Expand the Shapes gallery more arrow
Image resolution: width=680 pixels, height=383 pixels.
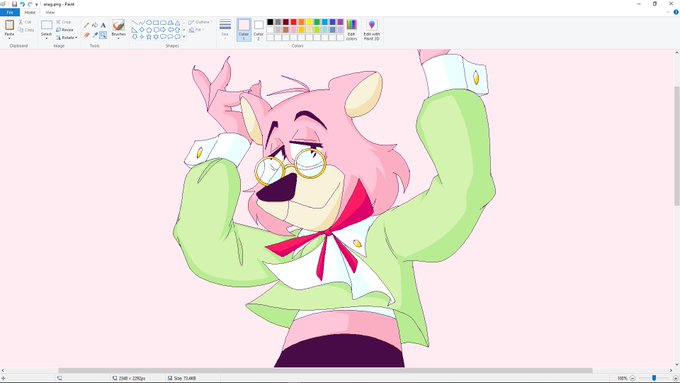pos(184,37)
